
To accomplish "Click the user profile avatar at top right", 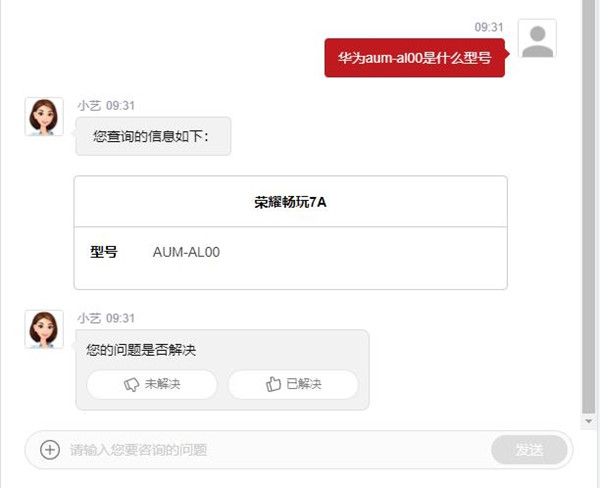I will (x=537, y=39).
